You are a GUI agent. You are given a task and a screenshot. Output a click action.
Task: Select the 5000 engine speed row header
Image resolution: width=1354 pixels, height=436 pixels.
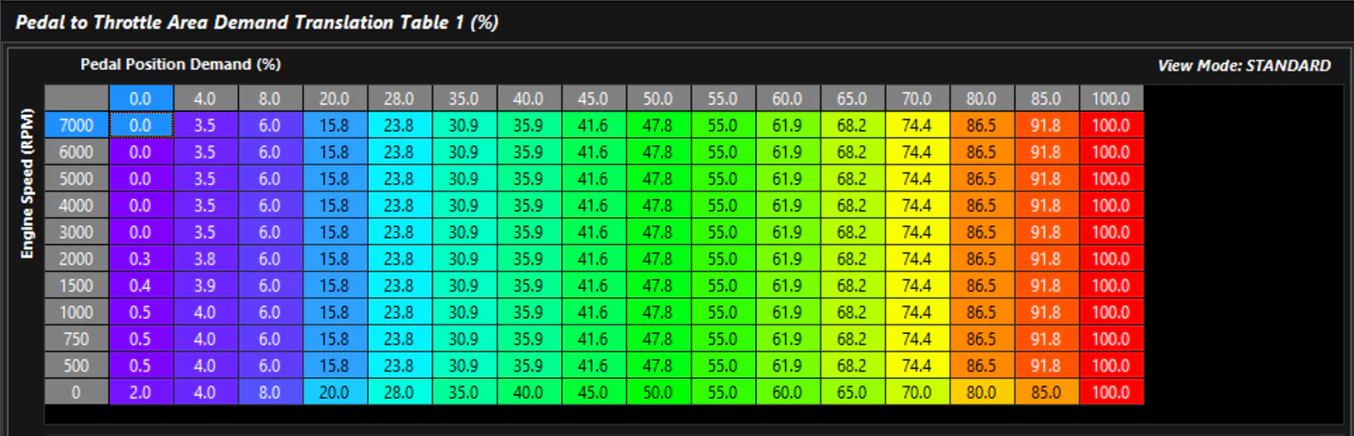[77, 178]
